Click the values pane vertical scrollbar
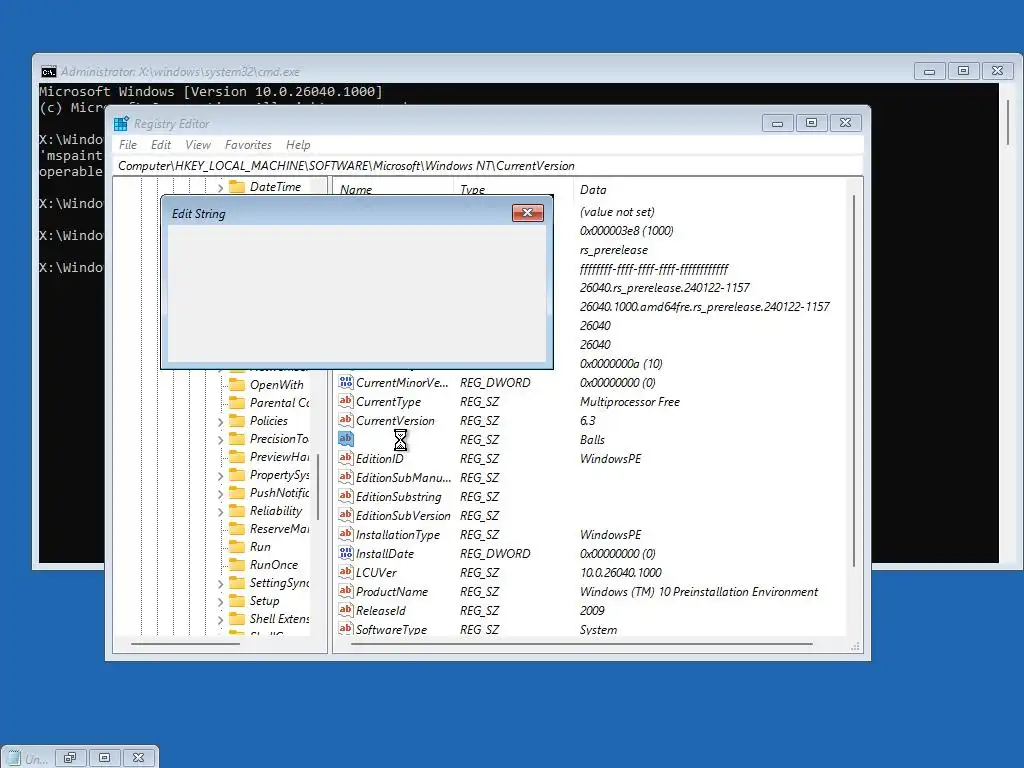The height and width of the screenshot is (768, 1024). click(854, 381)
